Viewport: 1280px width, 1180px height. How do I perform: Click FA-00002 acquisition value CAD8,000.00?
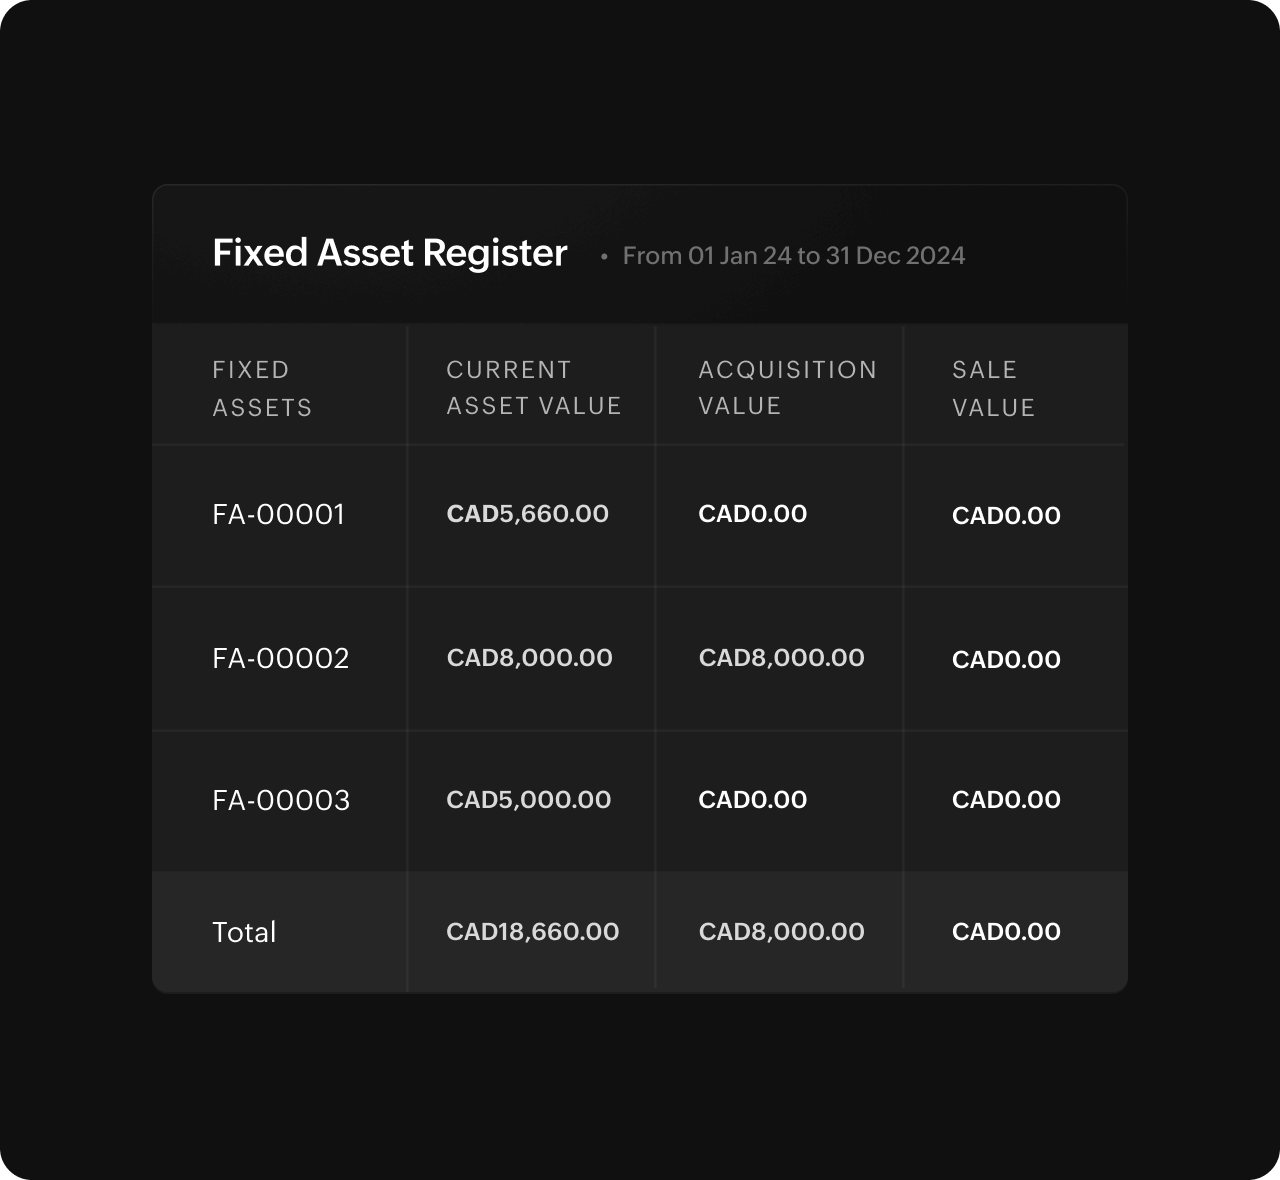pyautogui.click(x=781, y=658)
